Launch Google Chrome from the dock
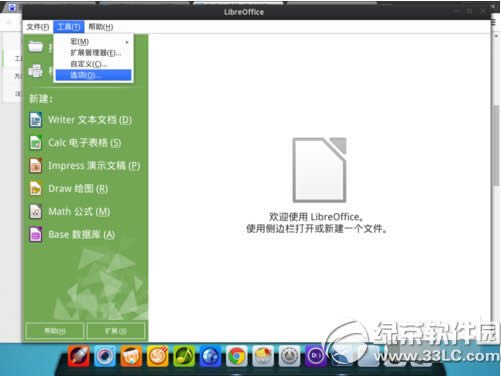Image resolution: width=501 pixels, height=376 pixels. point(237,356)
